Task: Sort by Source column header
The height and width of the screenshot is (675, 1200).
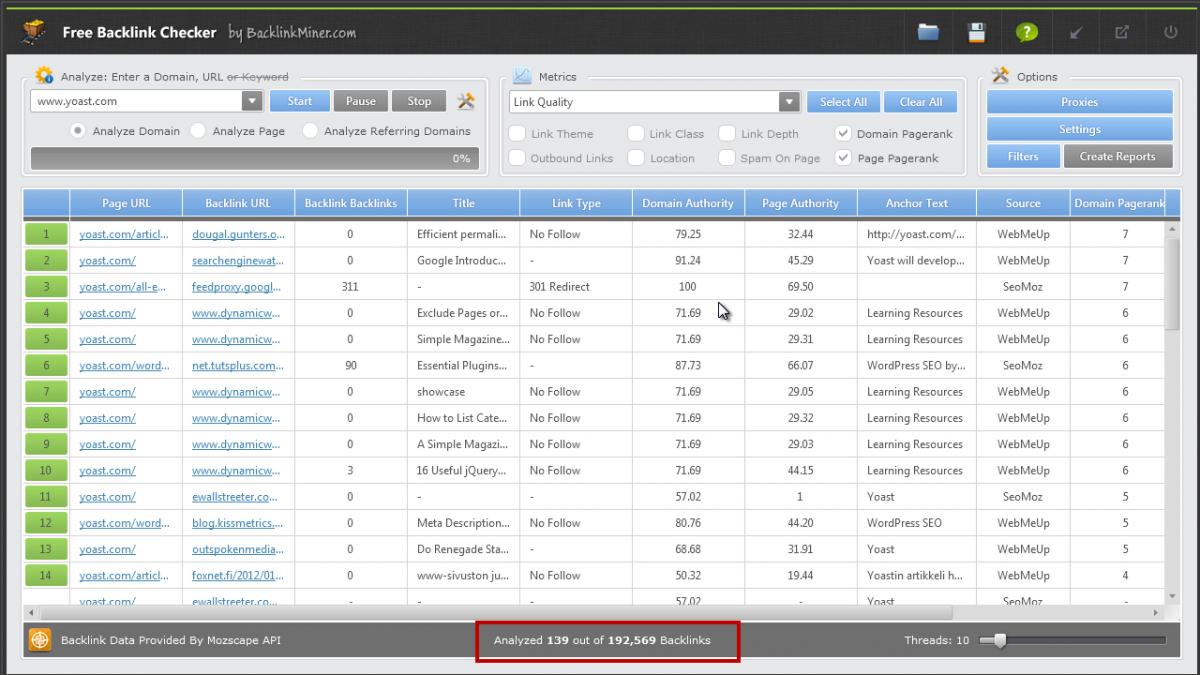Action: tap(1023, 203)
